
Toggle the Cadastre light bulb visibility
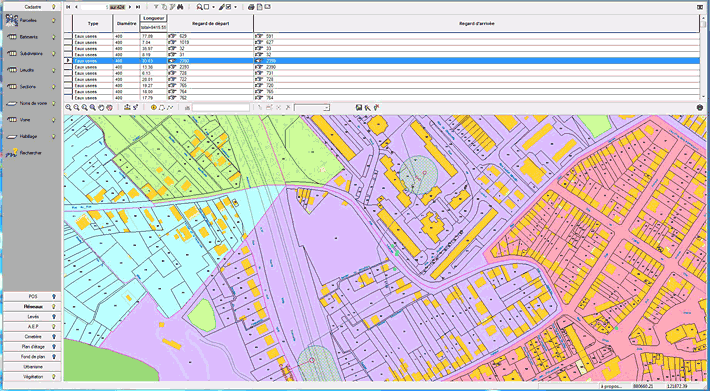point(53,7)
